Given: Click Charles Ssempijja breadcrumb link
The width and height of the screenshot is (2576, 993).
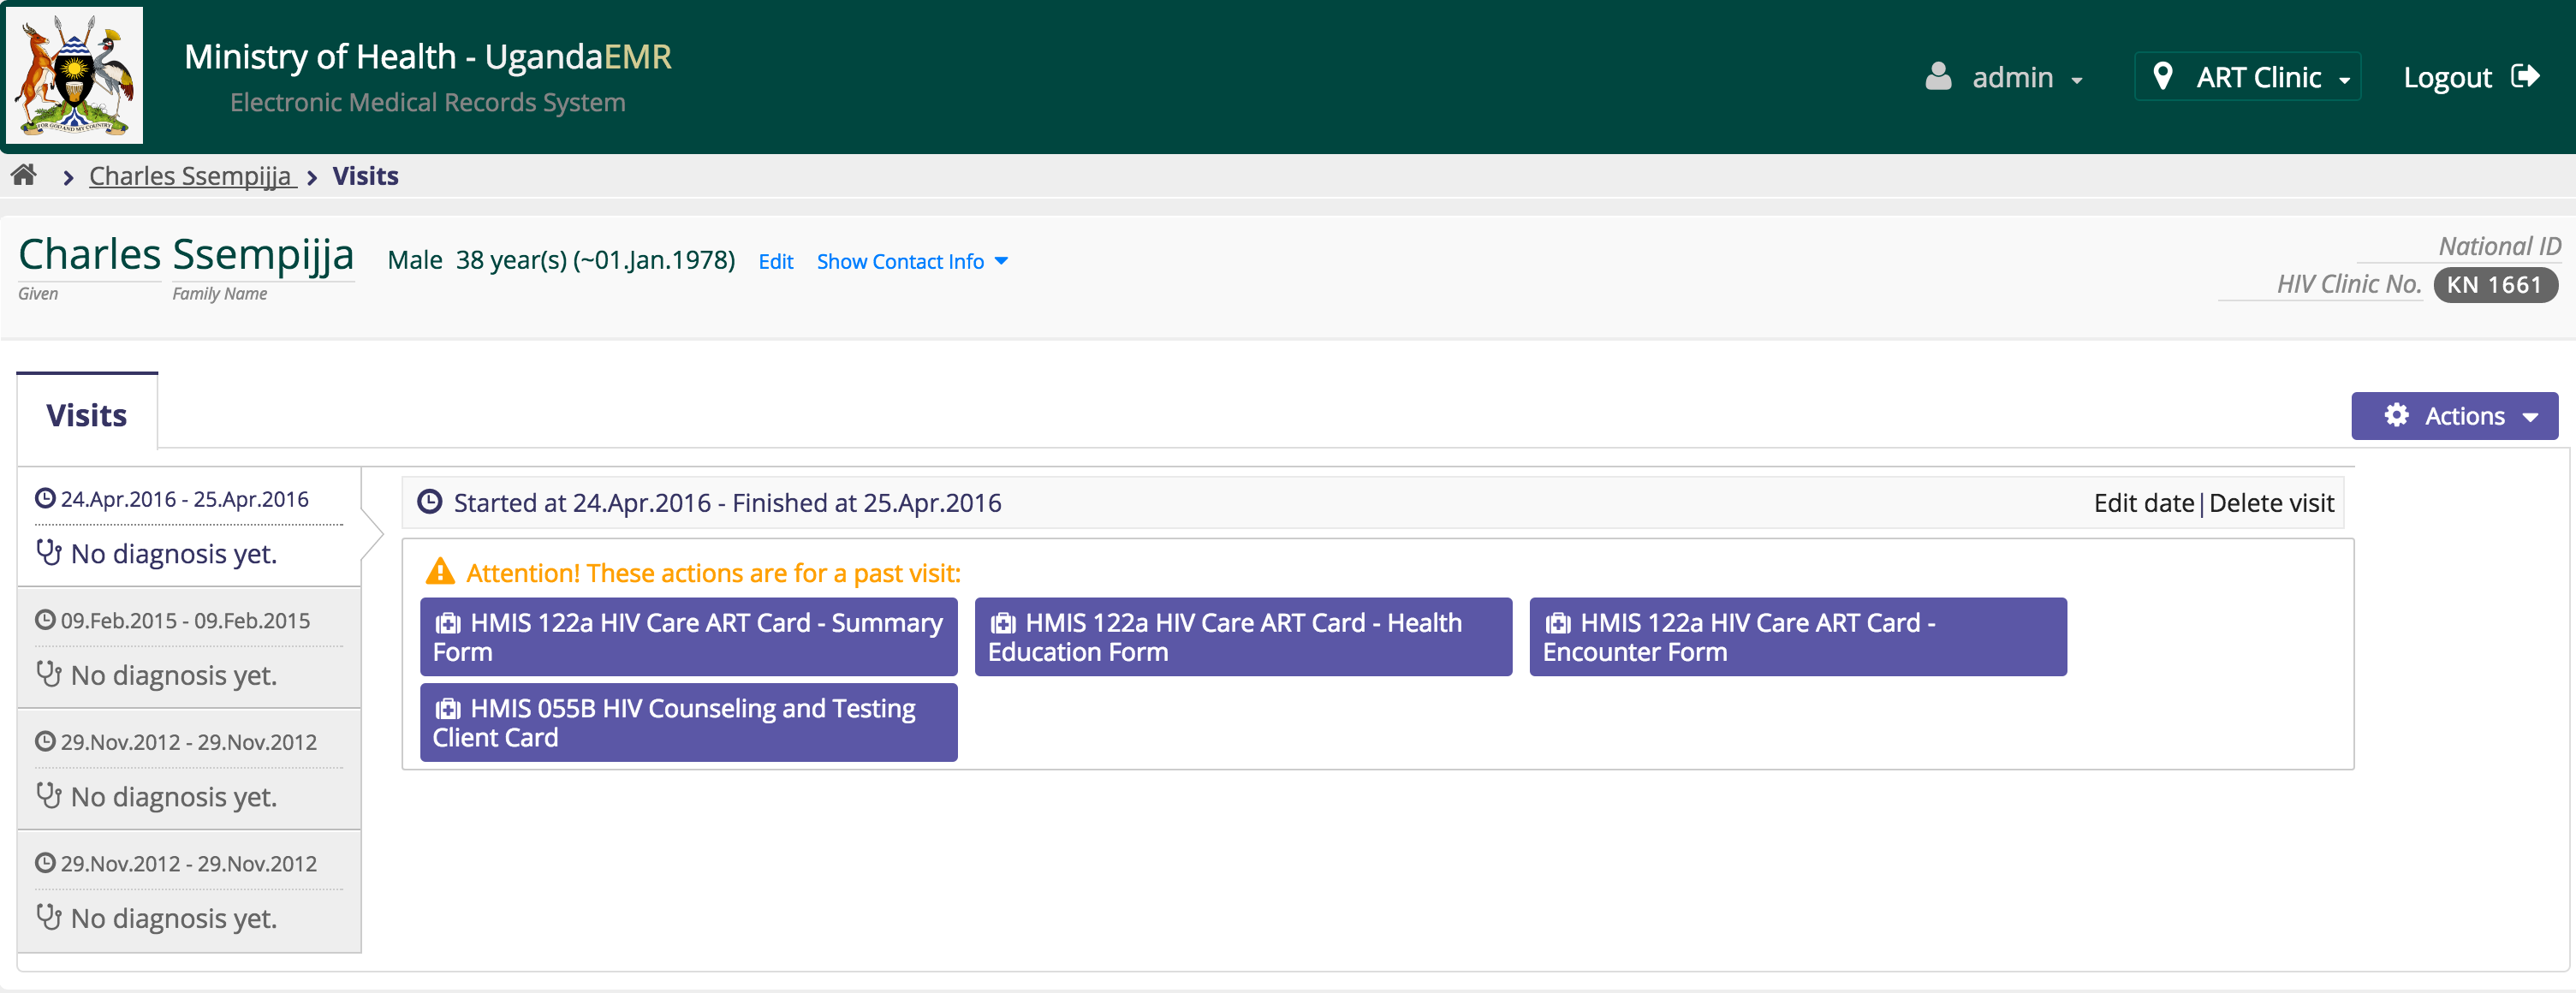Looking at the screenshot, I should pyautogui.click(x=190, y=176).
